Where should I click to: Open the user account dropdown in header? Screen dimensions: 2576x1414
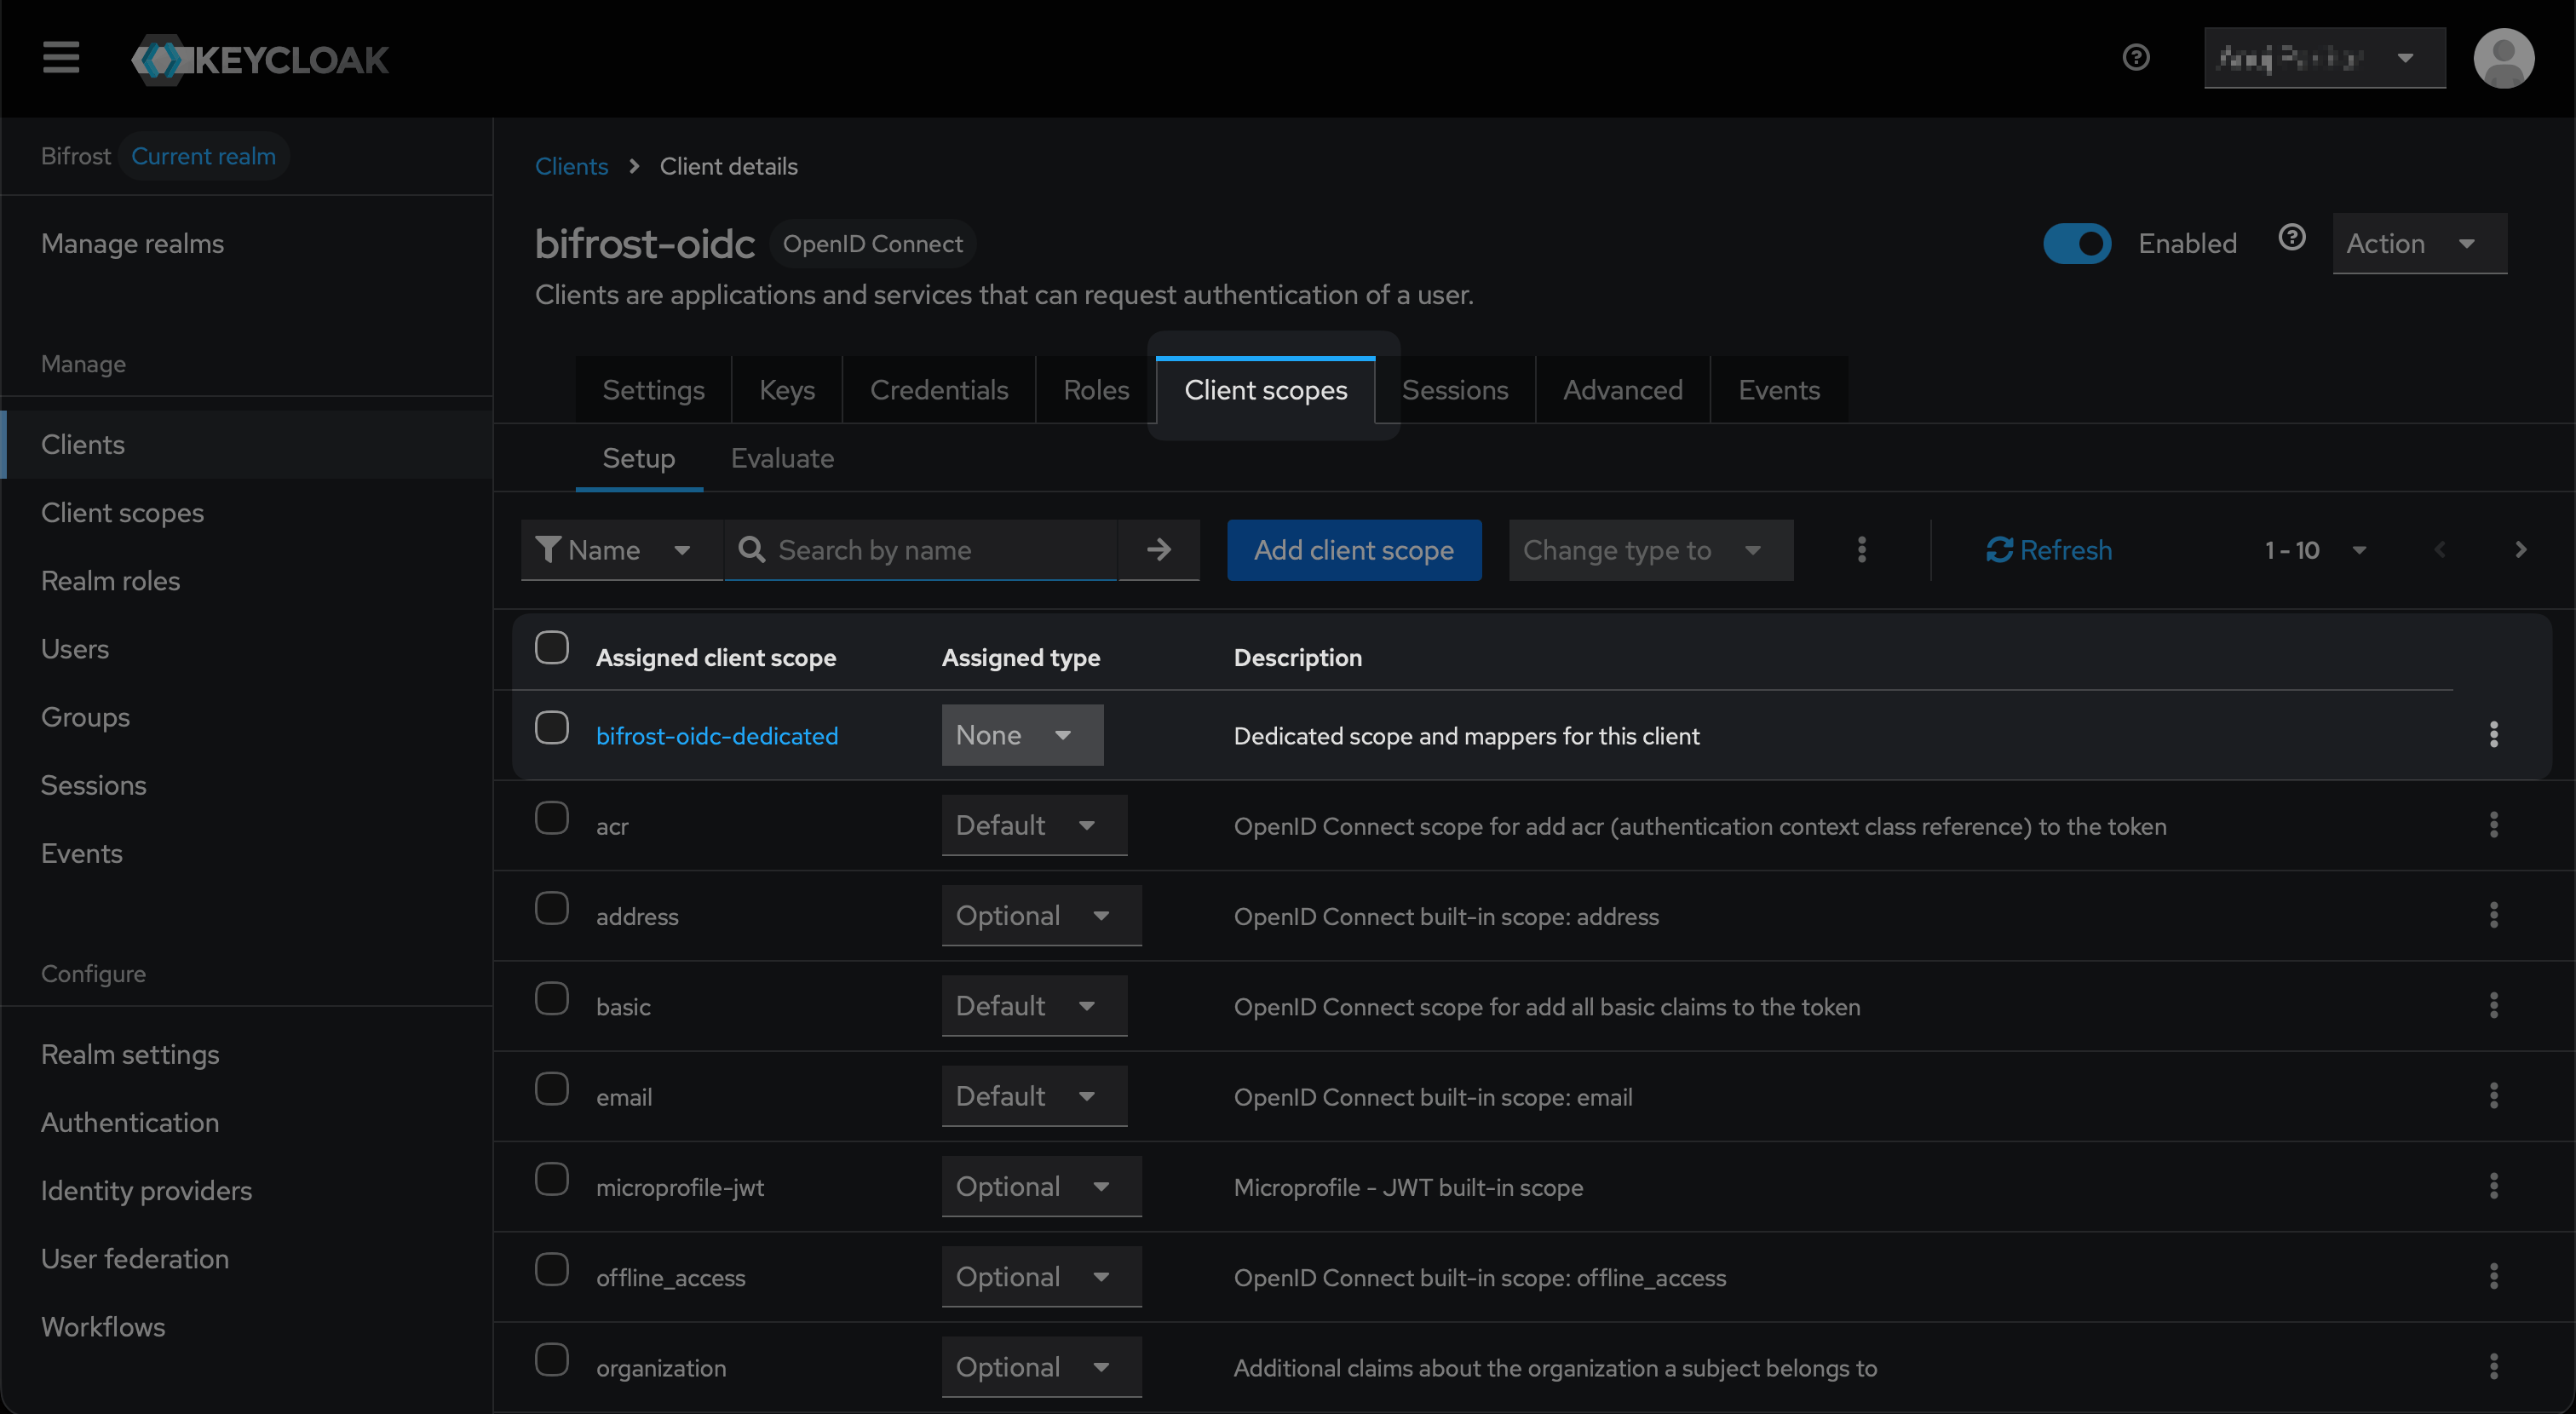(x=2324, y=58)
